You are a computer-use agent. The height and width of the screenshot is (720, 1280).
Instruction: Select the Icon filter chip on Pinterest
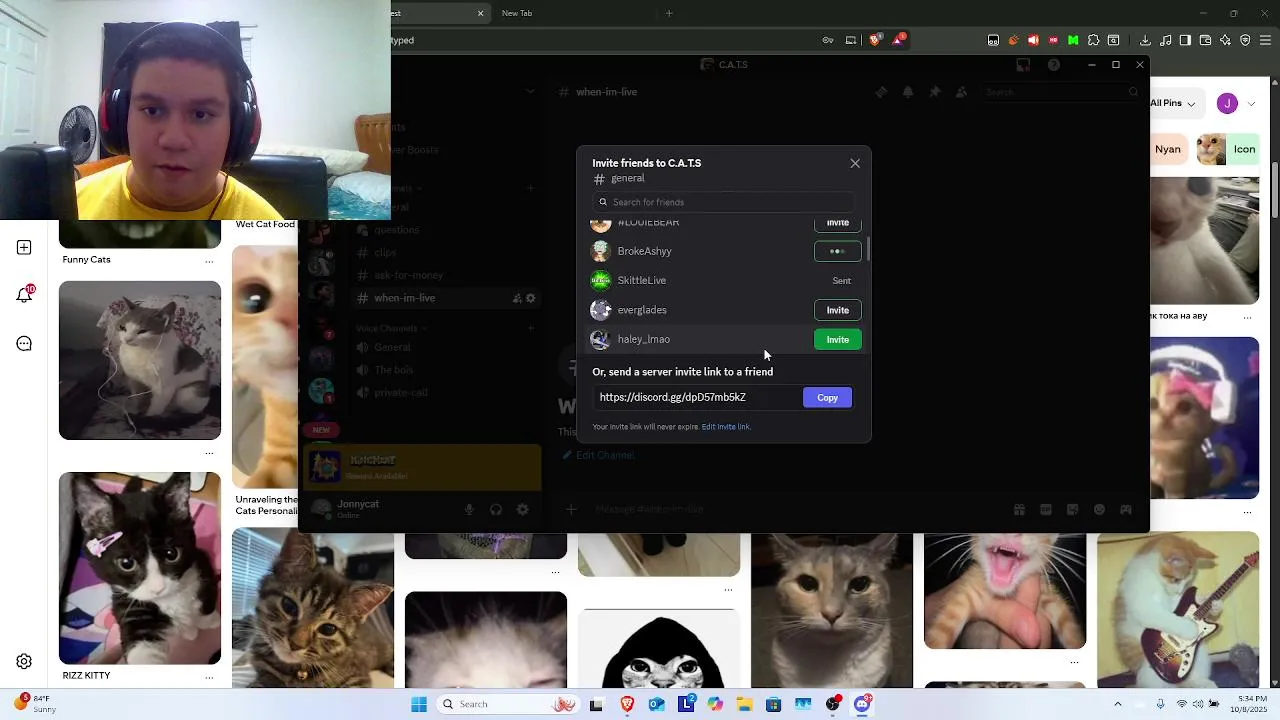click(1228, 149)
